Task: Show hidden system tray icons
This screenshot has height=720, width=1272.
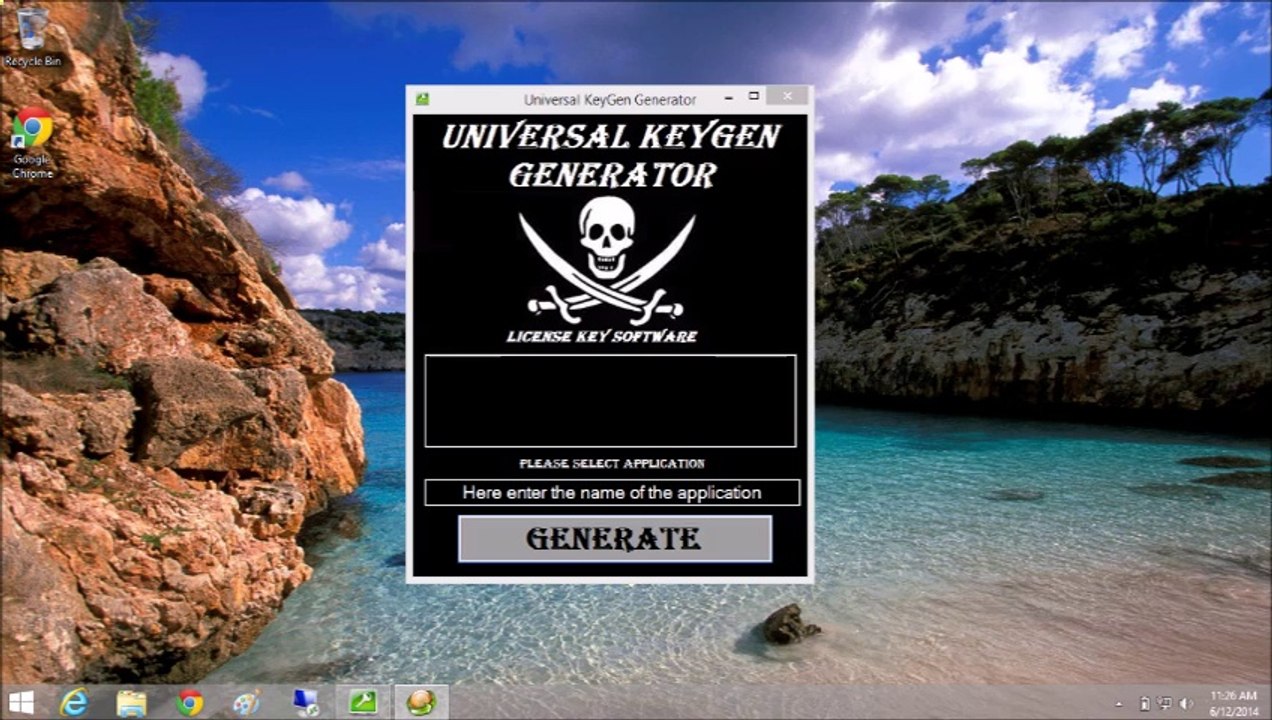Action: click(x=1118, y=703)
